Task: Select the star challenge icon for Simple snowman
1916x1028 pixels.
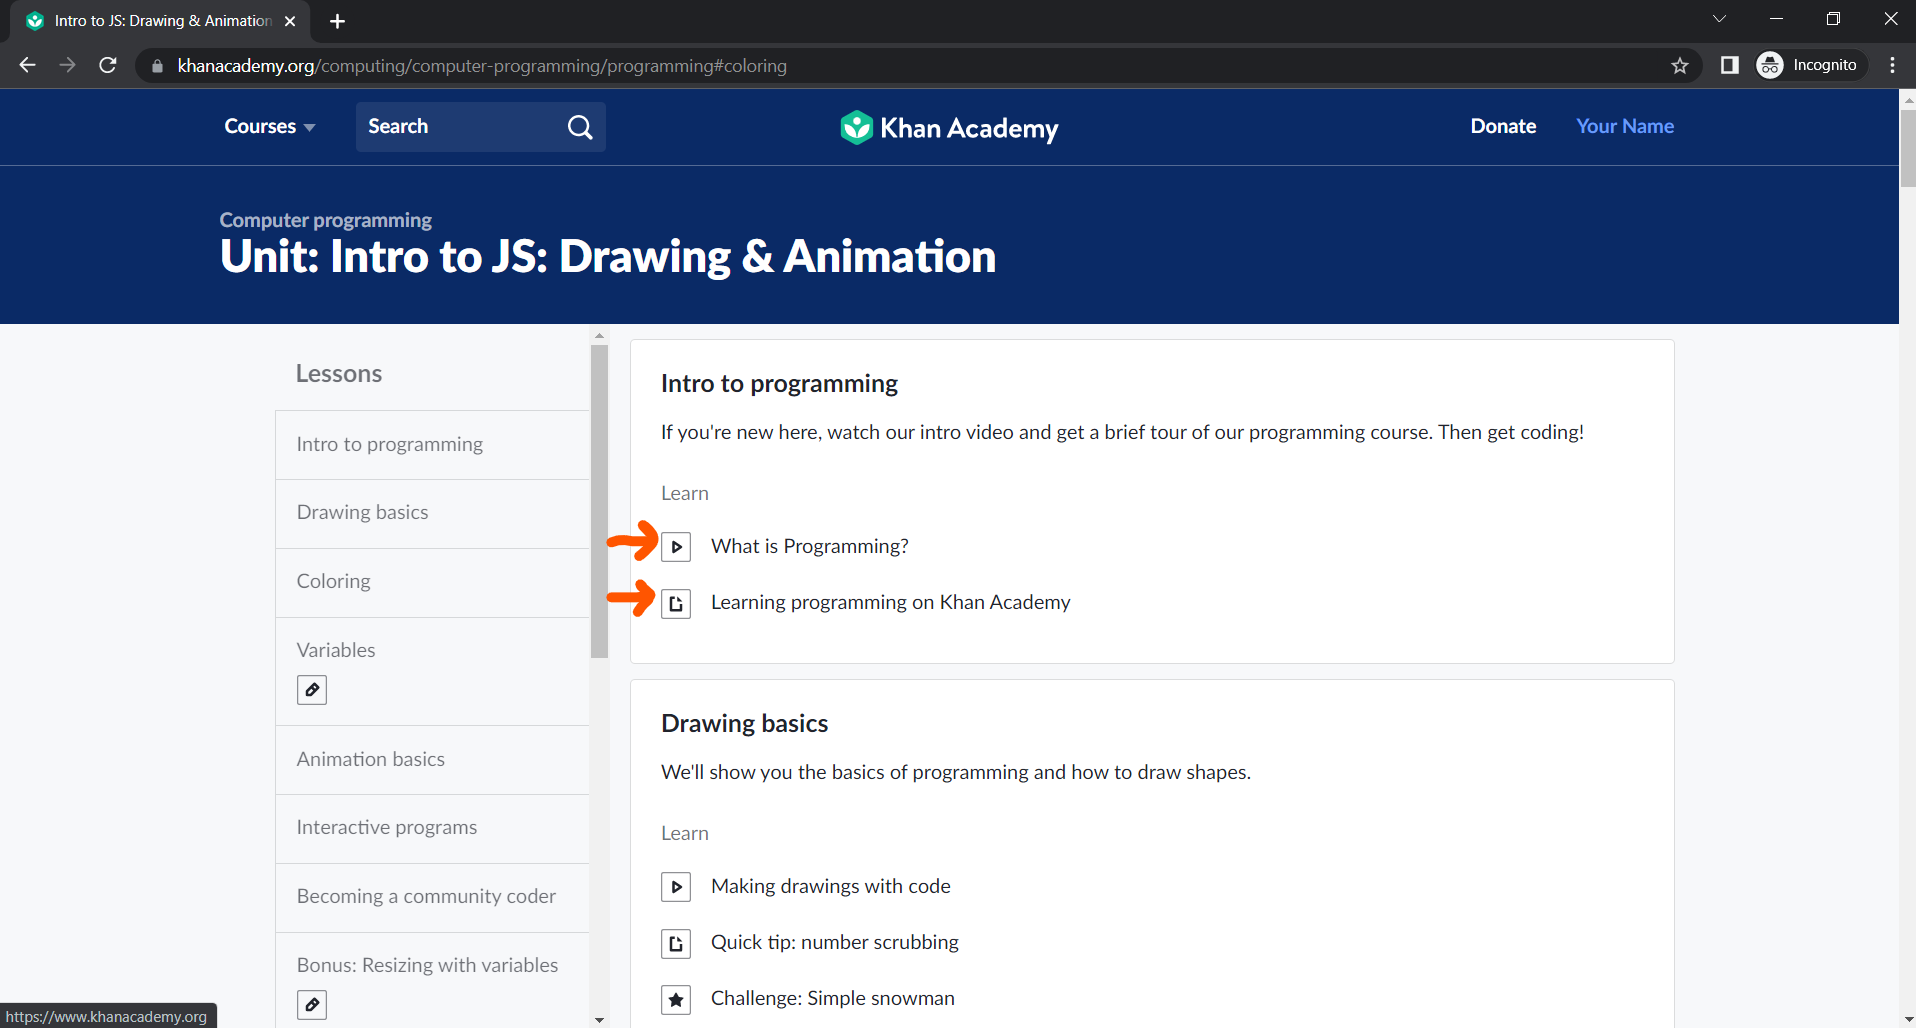Action: click(x=677, y=998)
